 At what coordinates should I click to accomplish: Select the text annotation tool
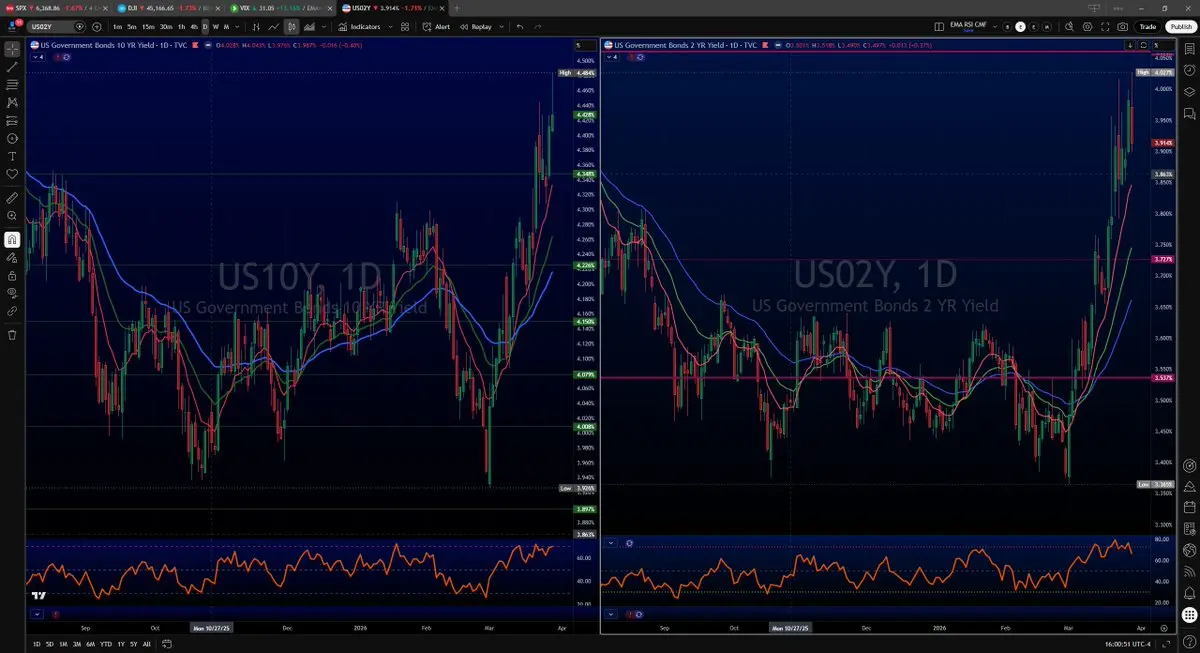point(12,156)
